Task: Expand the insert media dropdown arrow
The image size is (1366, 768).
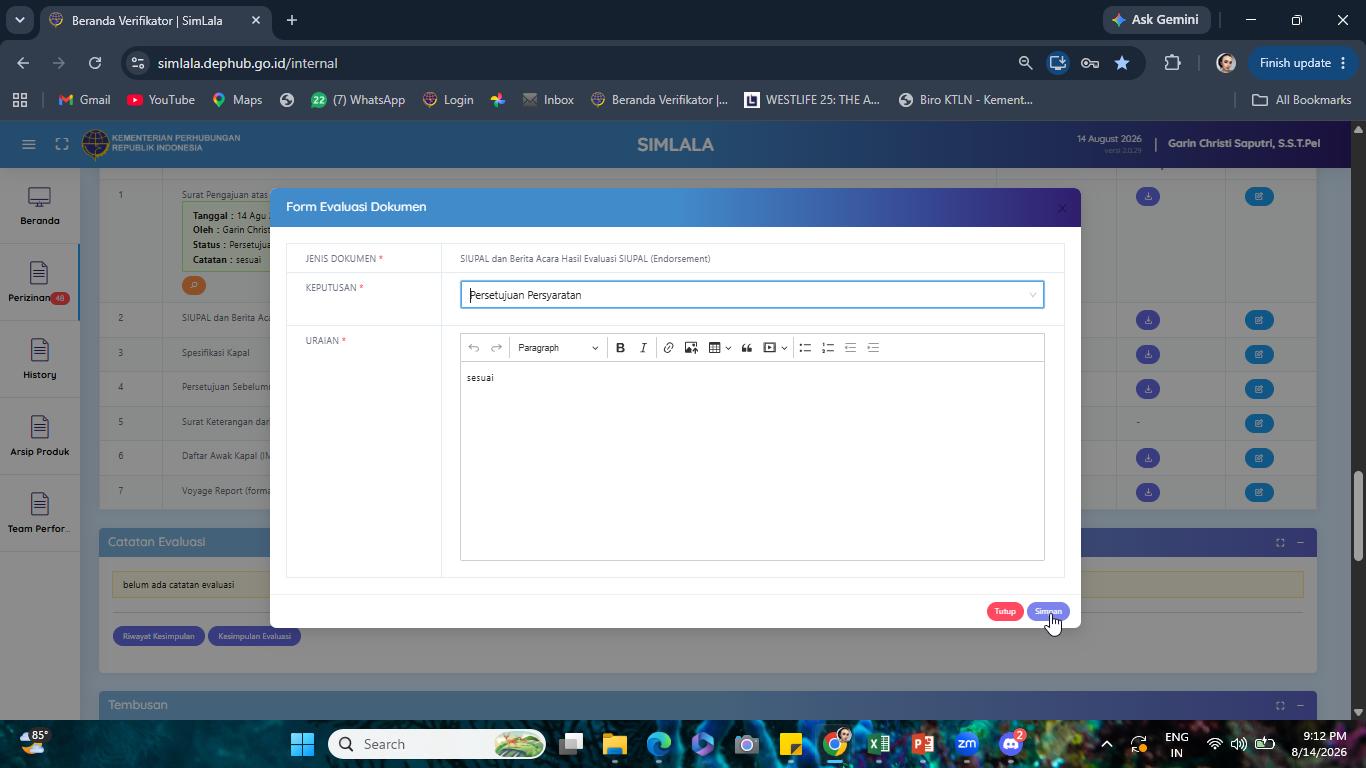Action: (784, 348)
